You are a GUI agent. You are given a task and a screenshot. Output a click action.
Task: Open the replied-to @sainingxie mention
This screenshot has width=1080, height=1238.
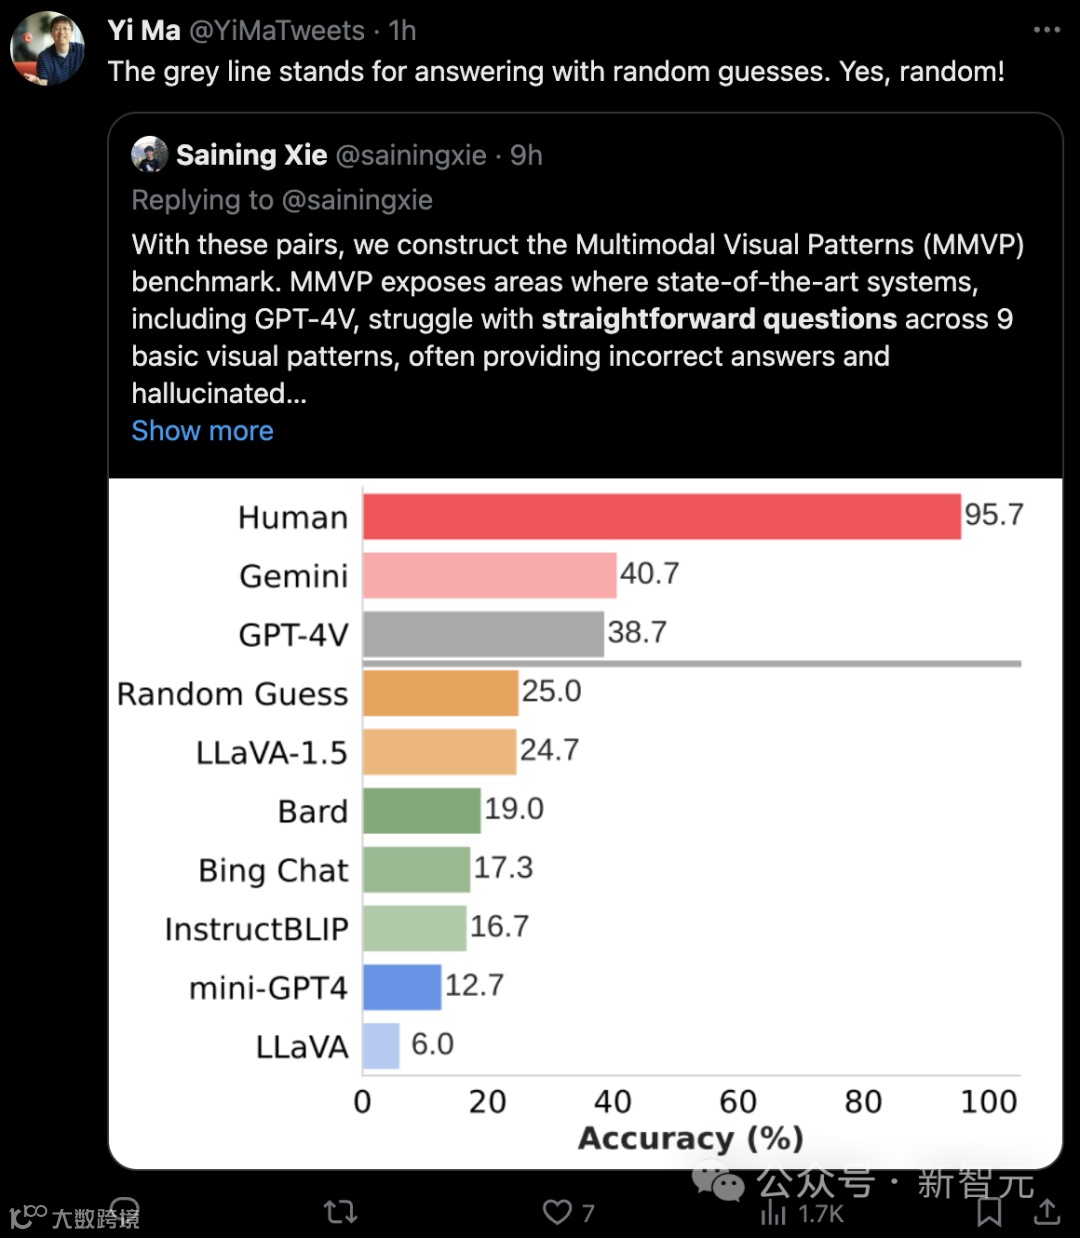point(357,200)
